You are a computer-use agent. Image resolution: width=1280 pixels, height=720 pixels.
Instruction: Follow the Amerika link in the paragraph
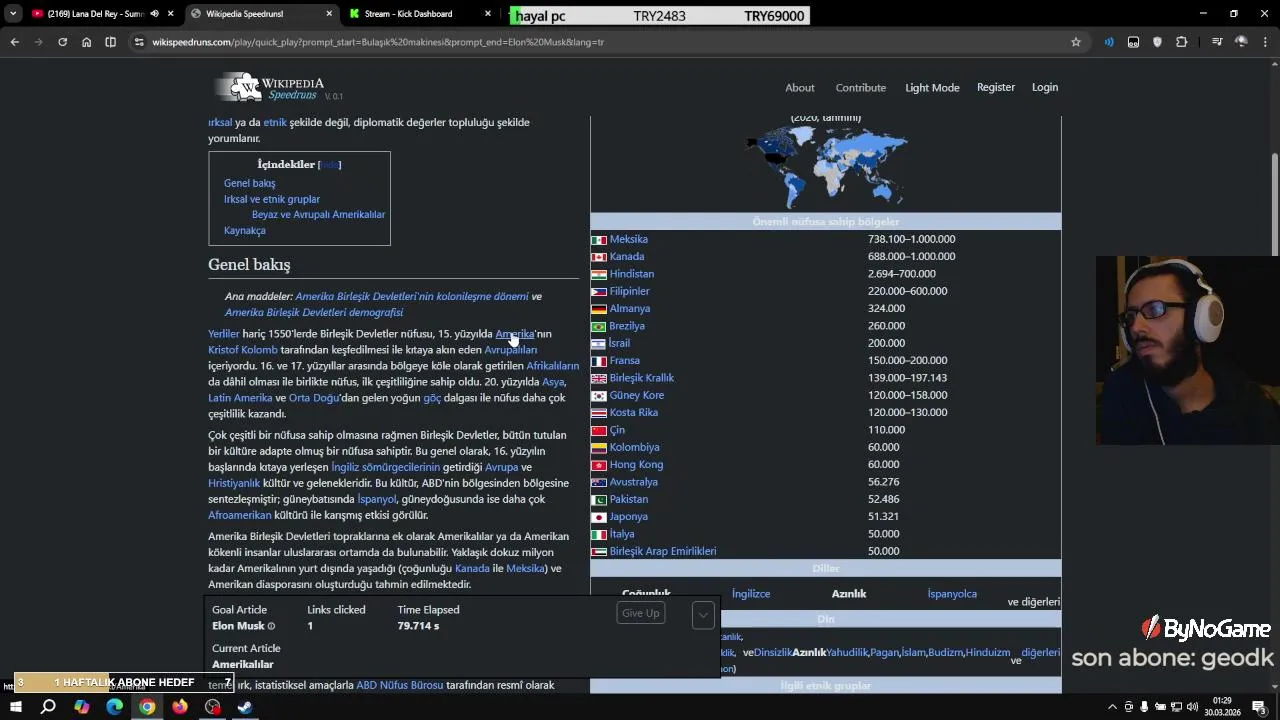coord(515,334)
